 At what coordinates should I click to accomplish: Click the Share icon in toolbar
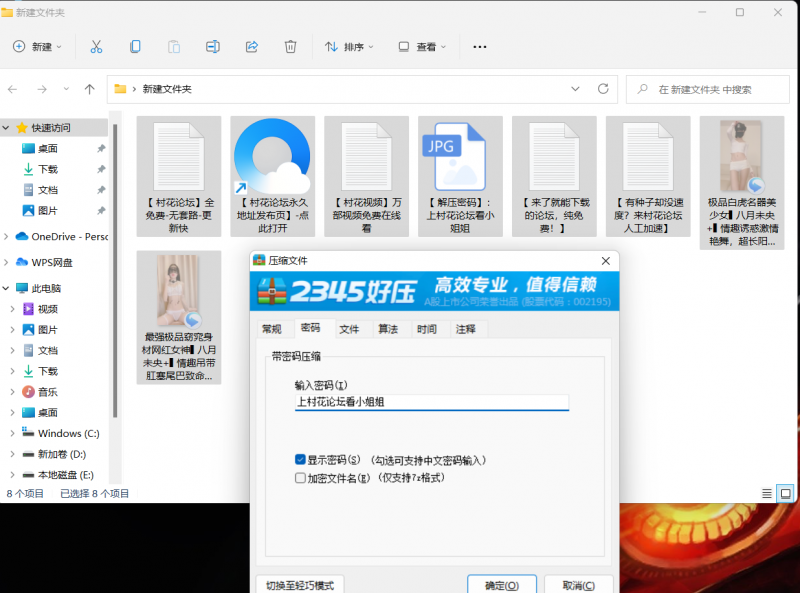click(252, 46)
